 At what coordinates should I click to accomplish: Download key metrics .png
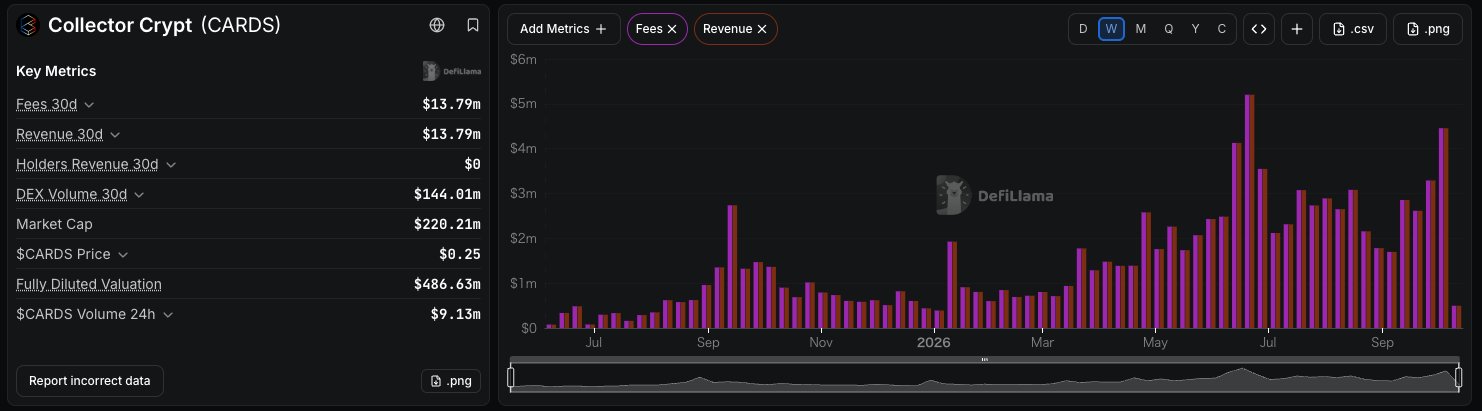451,381
